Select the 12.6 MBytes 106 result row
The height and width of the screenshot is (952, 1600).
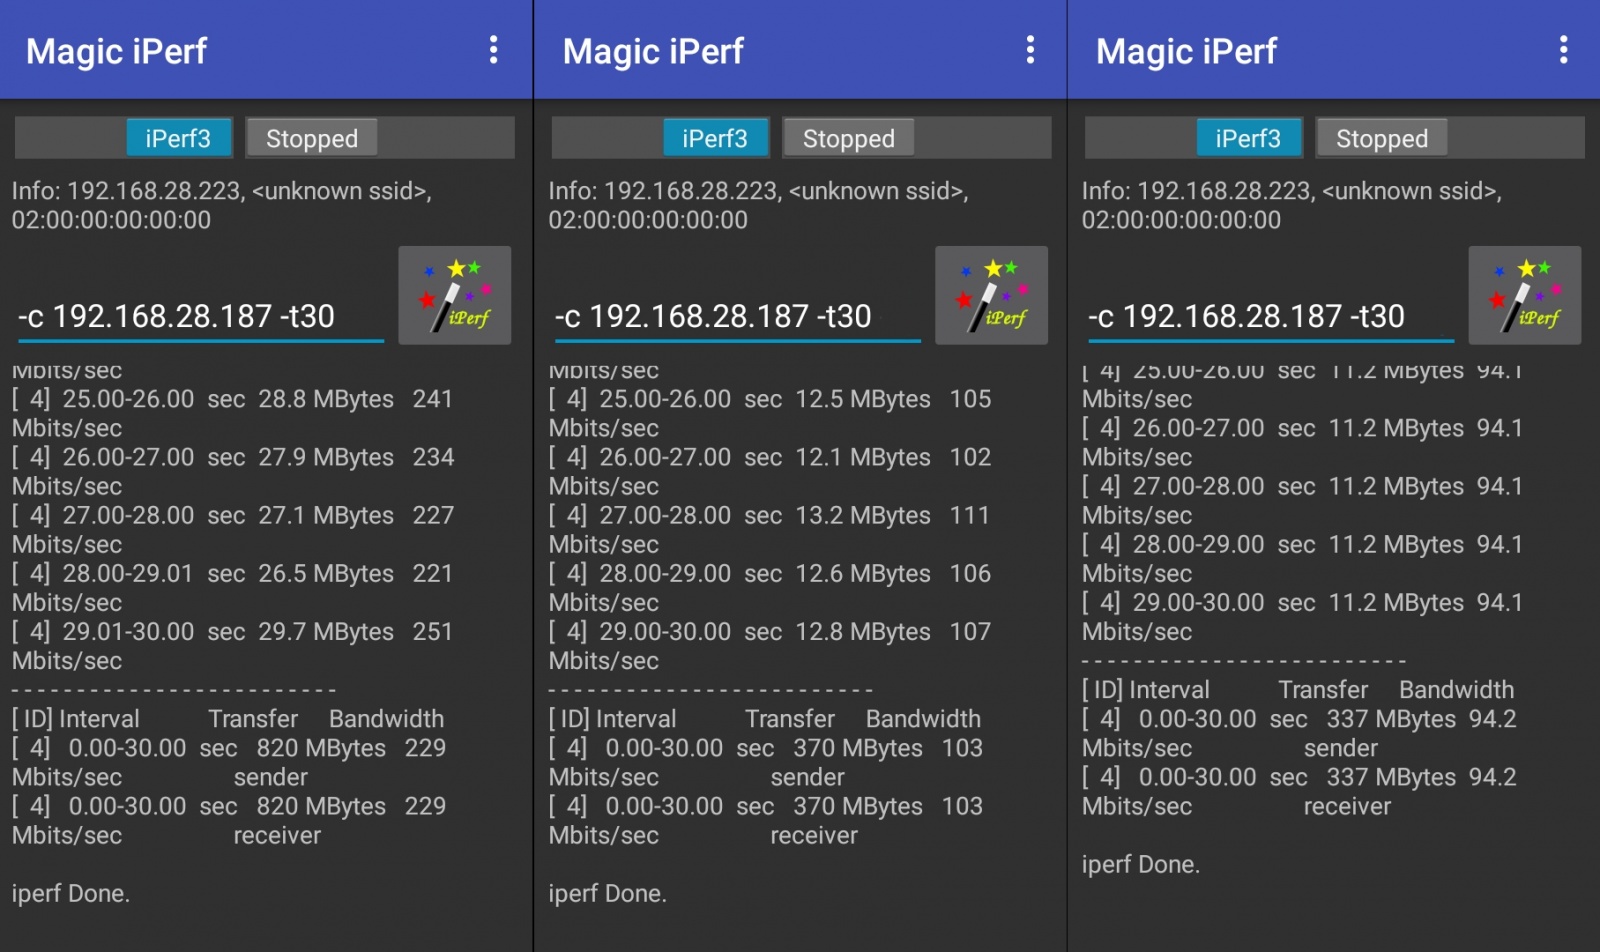coord(770,588)
